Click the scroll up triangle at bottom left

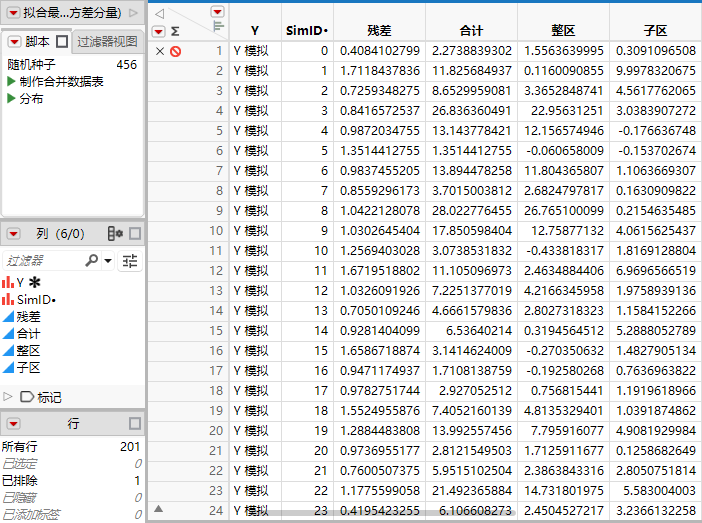click(x=158, y=509)
